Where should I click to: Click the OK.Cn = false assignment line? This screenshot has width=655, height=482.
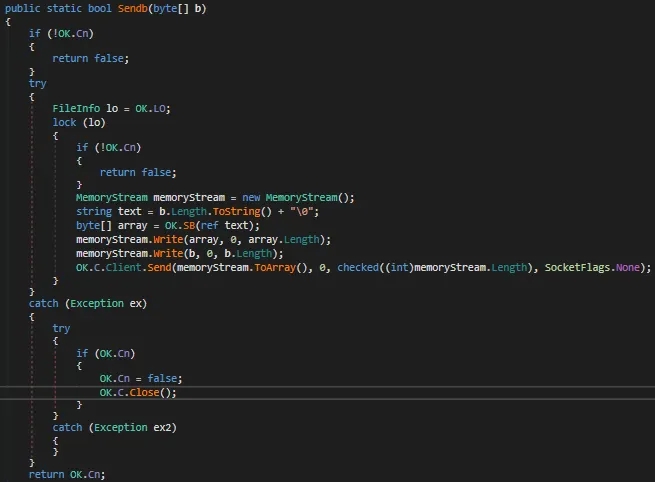[140, 378]
